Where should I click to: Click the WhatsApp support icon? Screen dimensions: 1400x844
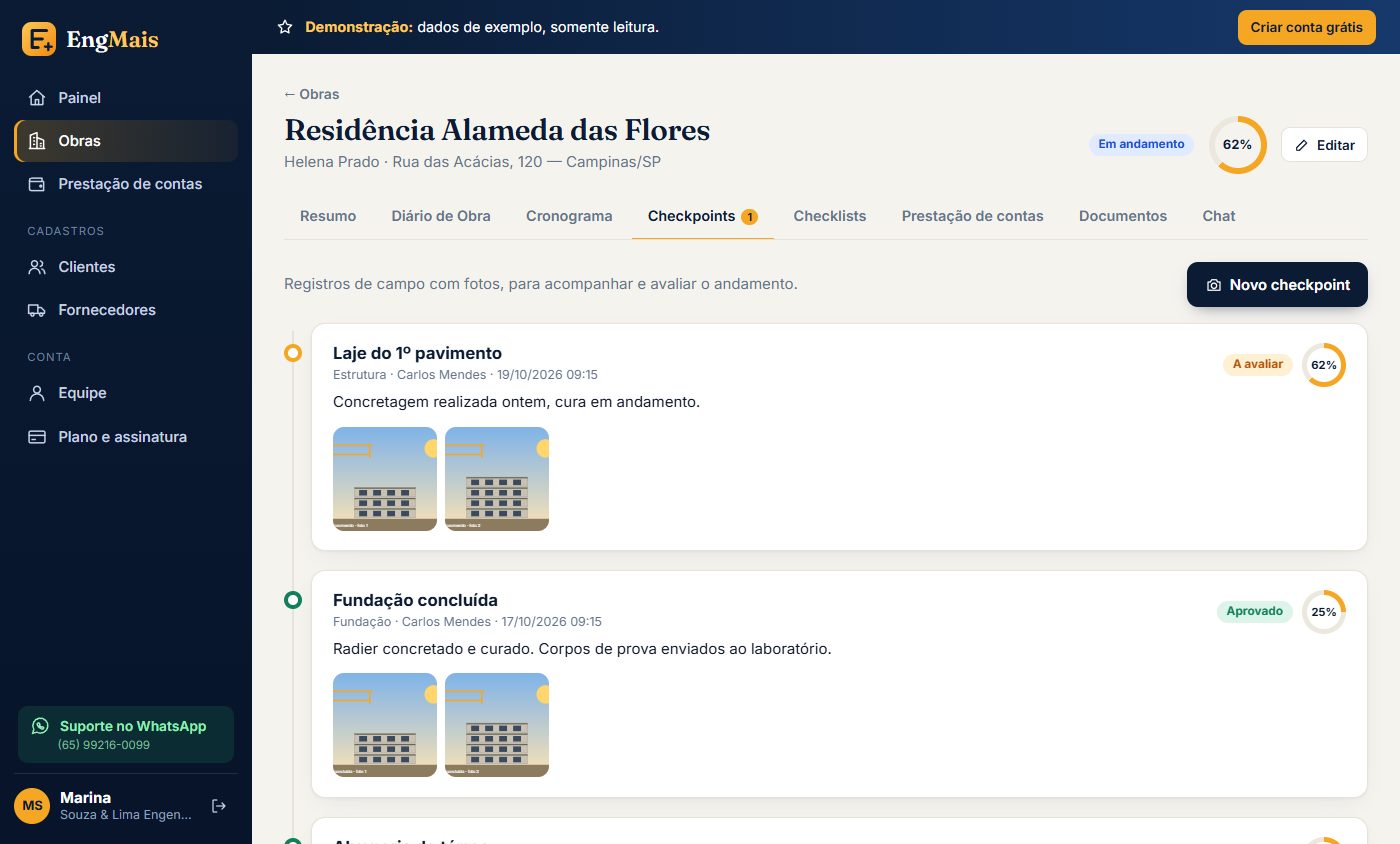pyautogui.click(x=40, y=726)
